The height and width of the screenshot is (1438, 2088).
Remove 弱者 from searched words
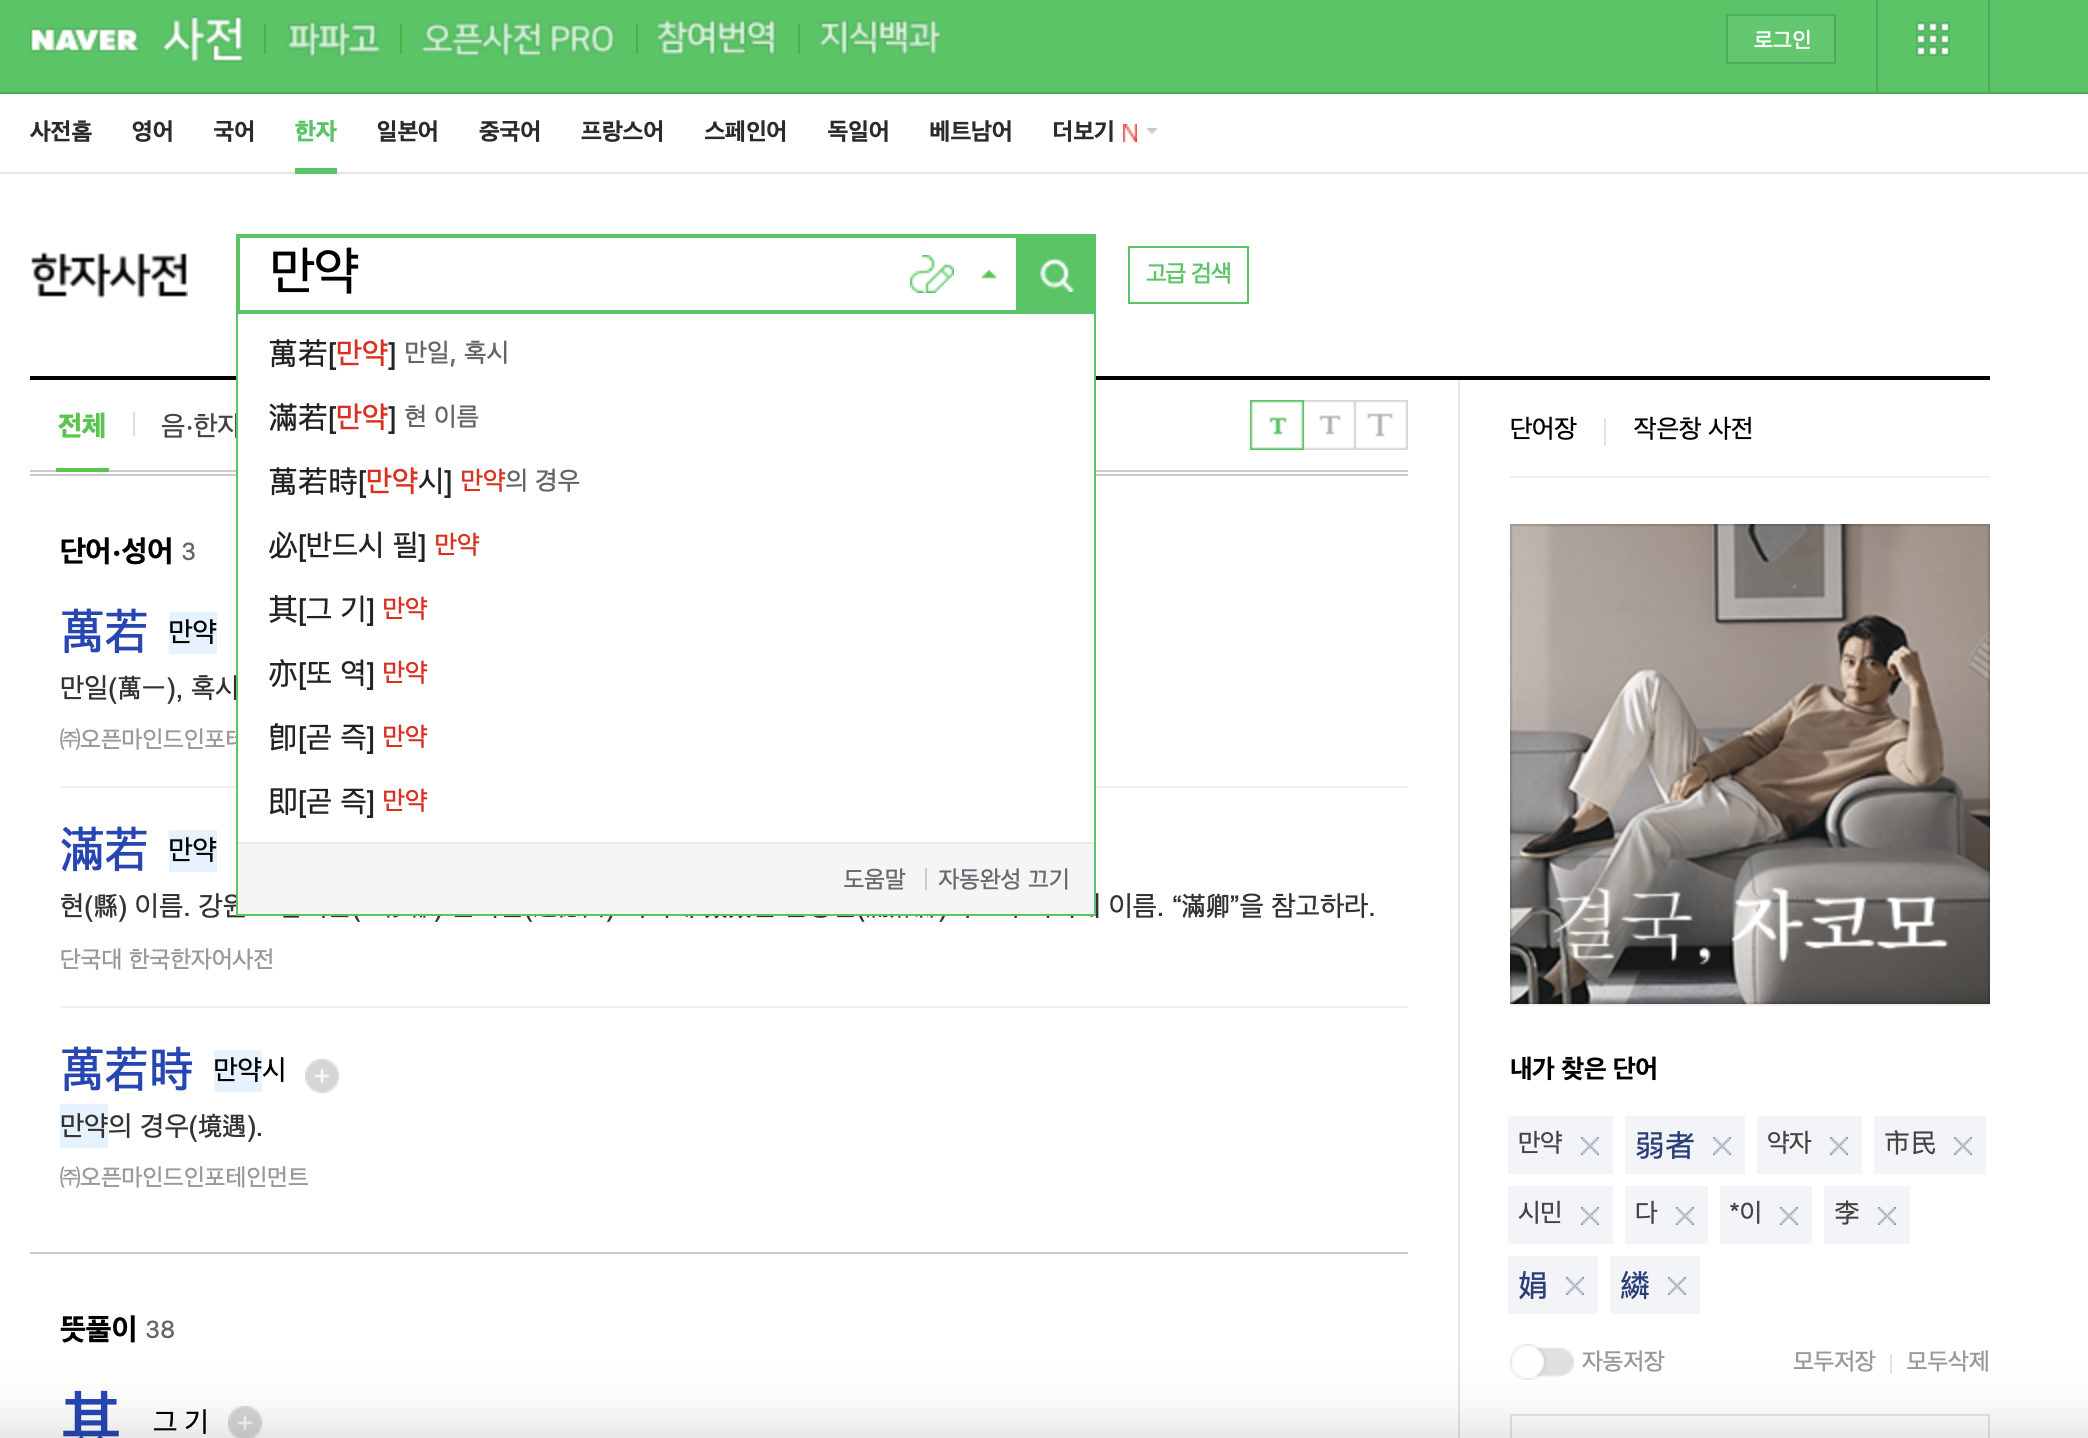pyautogui.click(x=1722, y=1146)
